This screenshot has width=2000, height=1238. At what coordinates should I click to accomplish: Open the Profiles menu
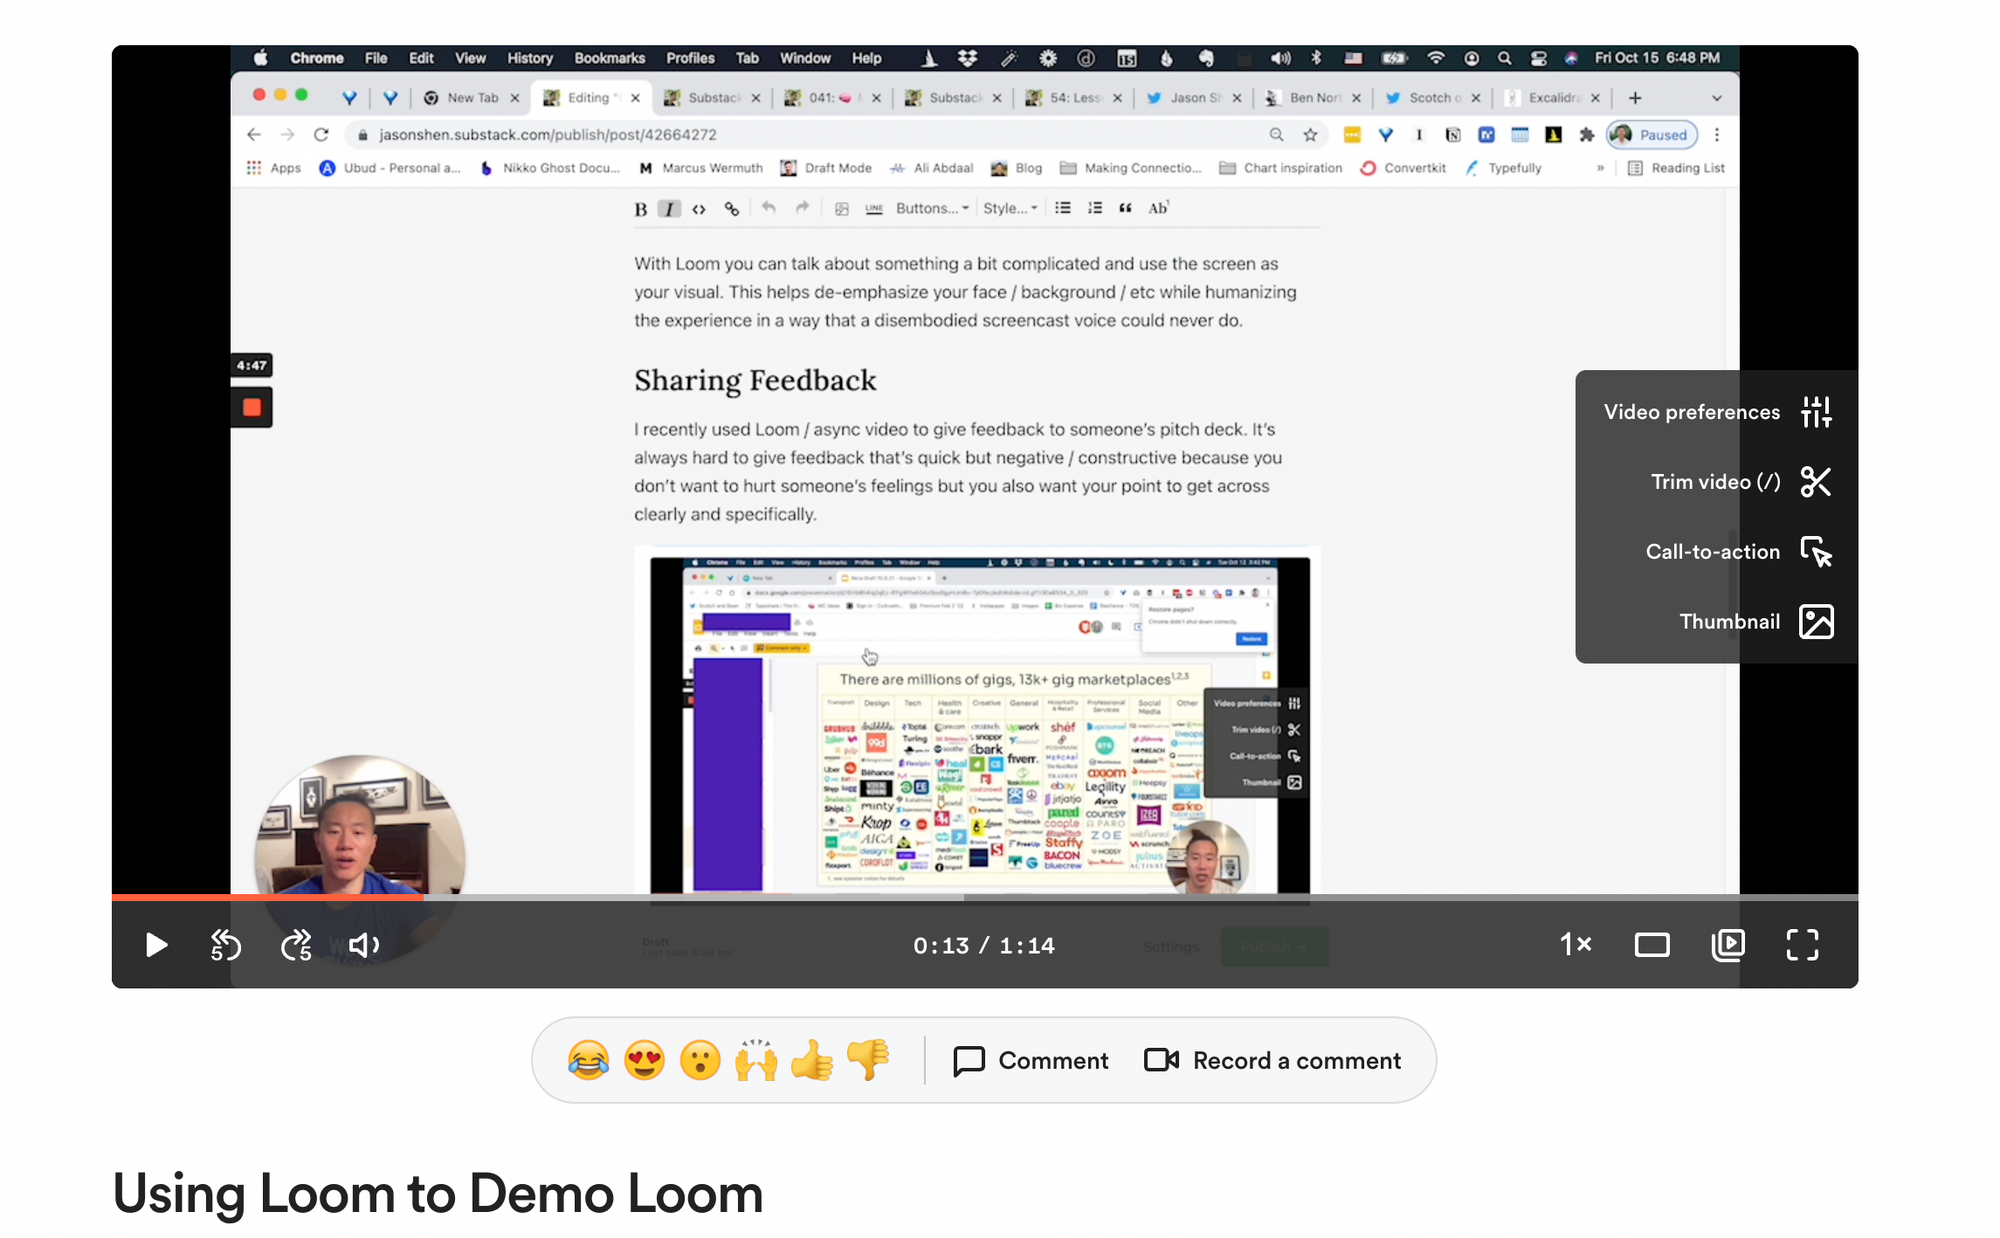[690, 58]
